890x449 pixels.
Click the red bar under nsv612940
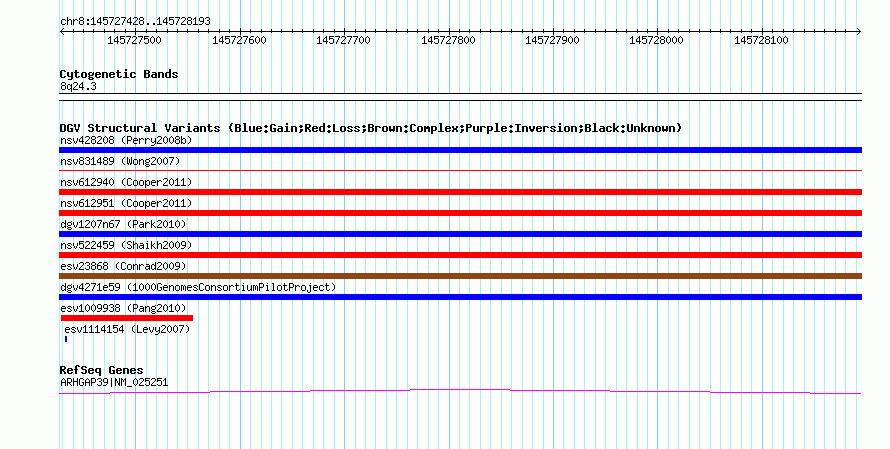pyautogui.click(x=460, y=192)
